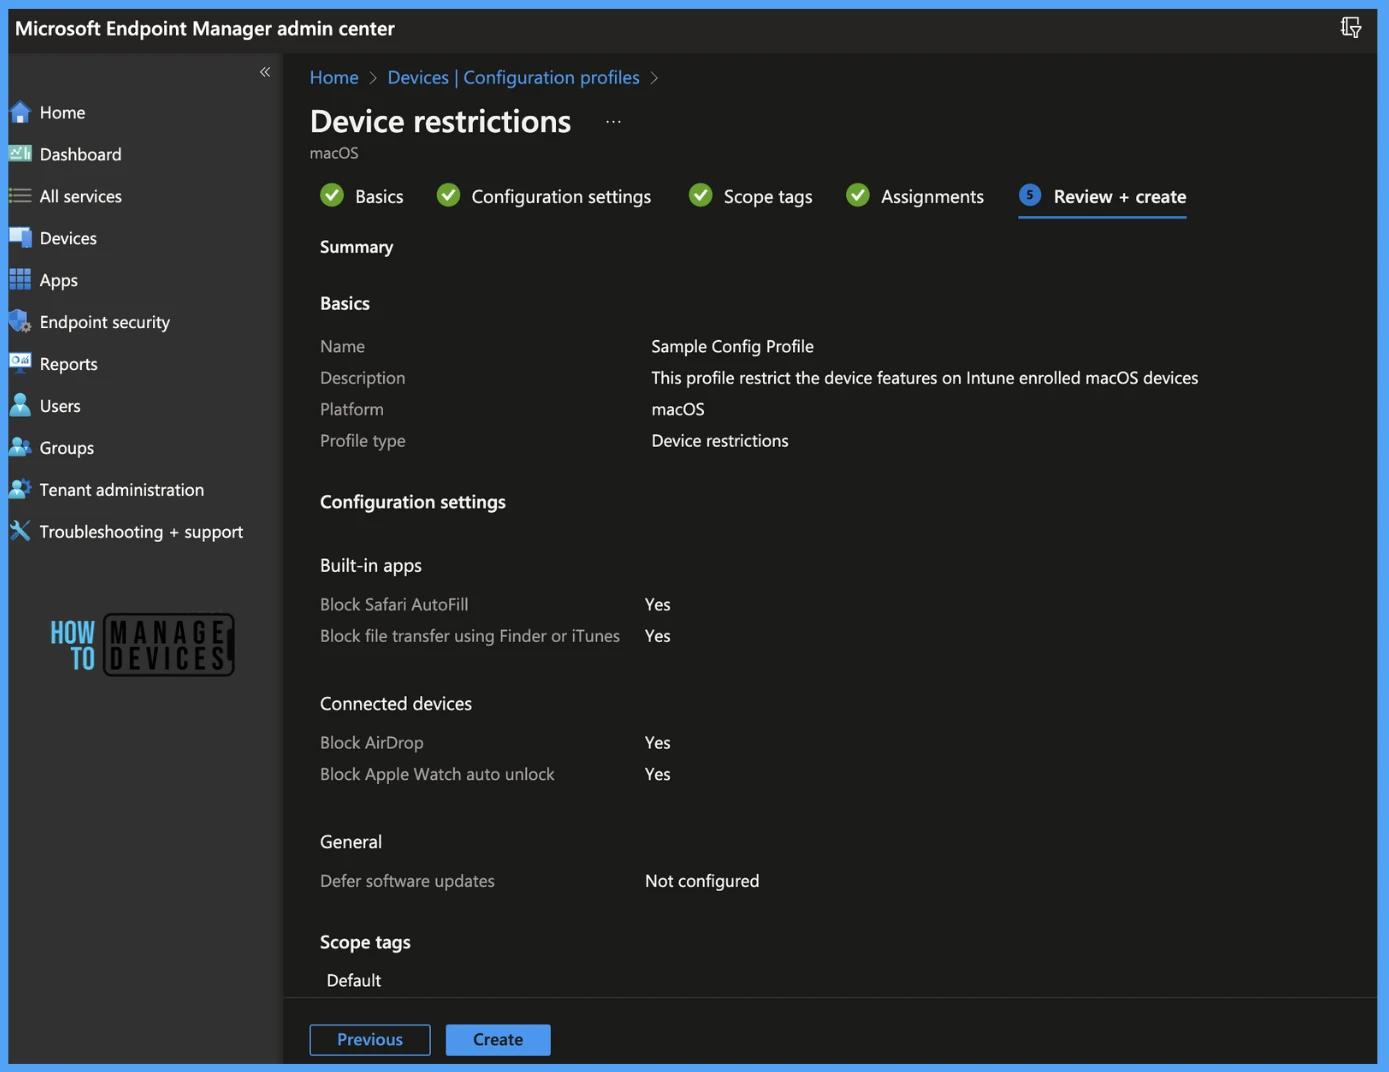Click the 'Block AirDrop' setting label
1389x1072 pixels.
[x=372, y=743]
